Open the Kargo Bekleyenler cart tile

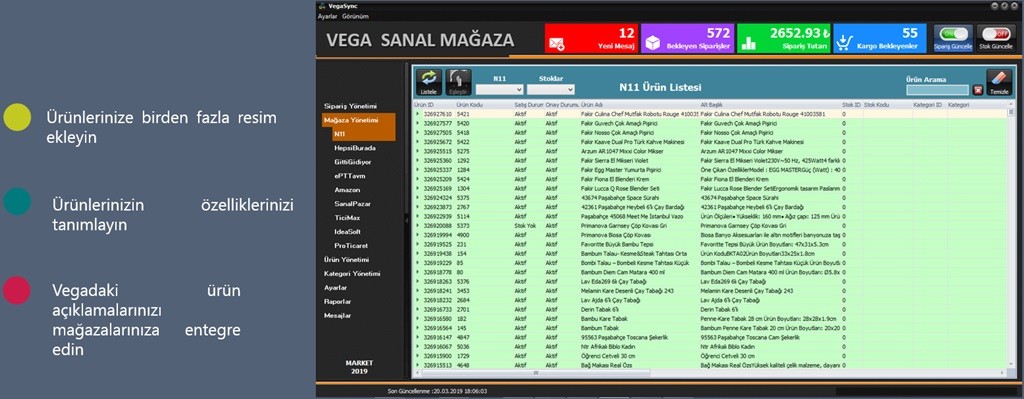(880, 39)
